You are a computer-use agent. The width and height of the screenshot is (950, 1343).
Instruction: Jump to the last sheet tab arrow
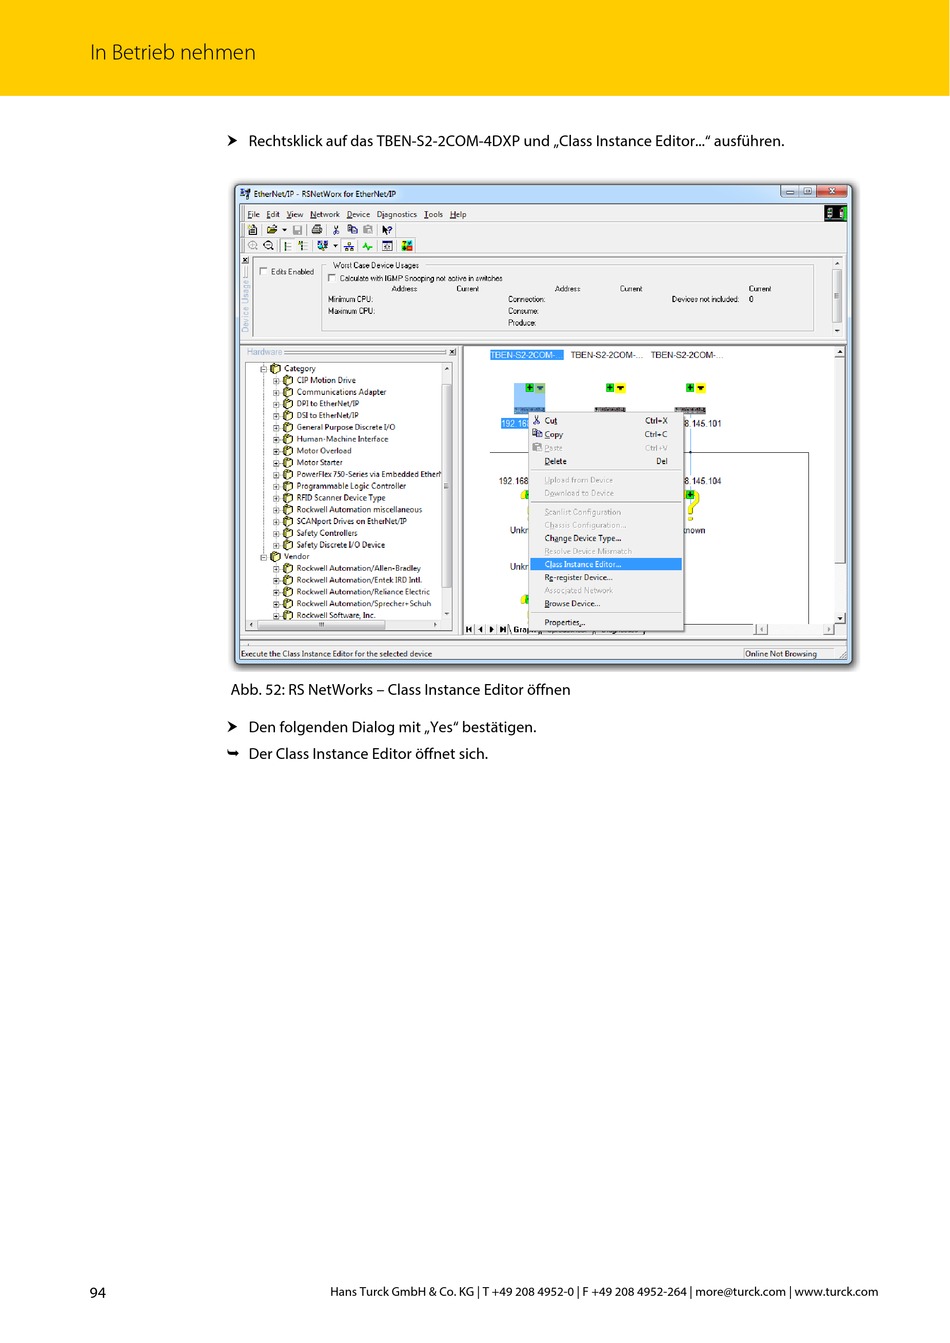point(503,629)
